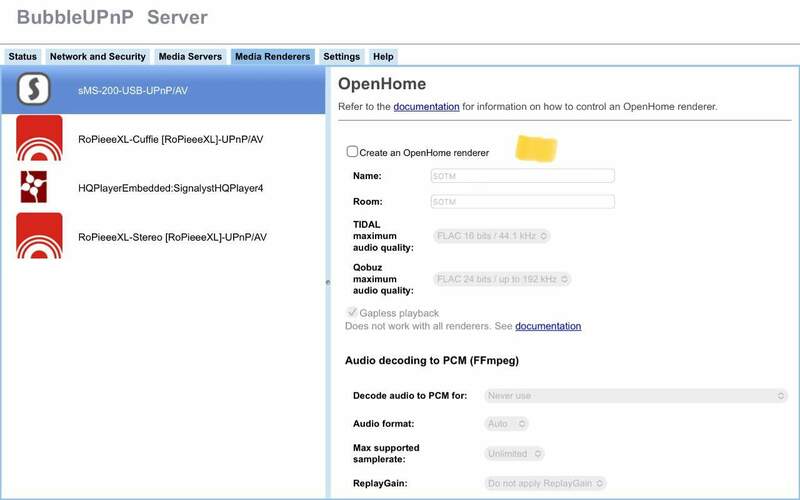
Task: Select RoPieeeXL-Cuffie [RoPieeeXL]-UPnP/AV renderer
Action: click(163, 139)
